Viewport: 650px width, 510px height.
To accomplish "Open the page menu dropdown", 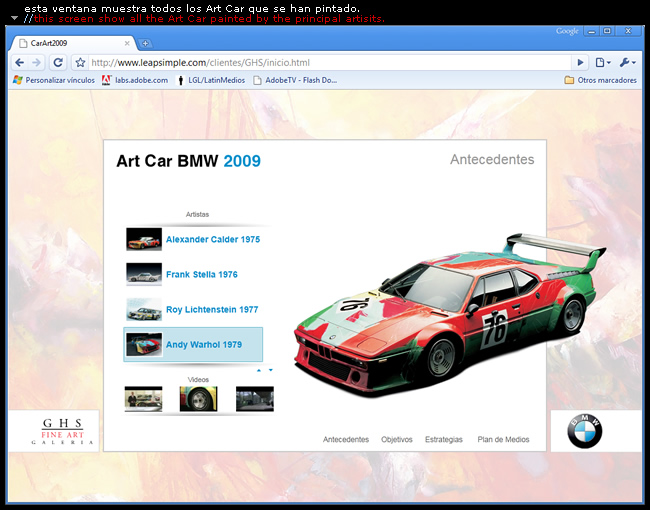I will 603,62.
